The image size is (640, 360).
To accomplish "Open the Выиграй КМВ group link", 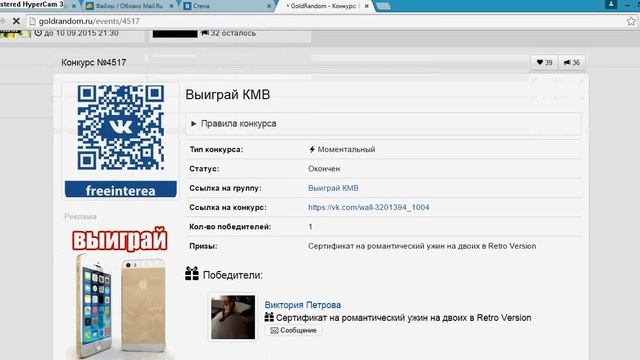I will click(x=333, y=188).
